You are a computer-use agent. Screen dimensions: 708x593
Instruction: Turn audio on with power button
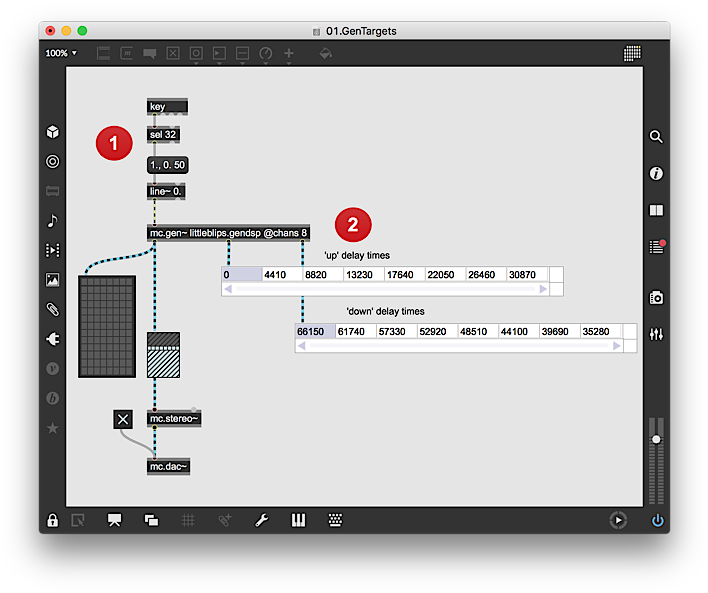pyautogui.click(x=657, y=520)
